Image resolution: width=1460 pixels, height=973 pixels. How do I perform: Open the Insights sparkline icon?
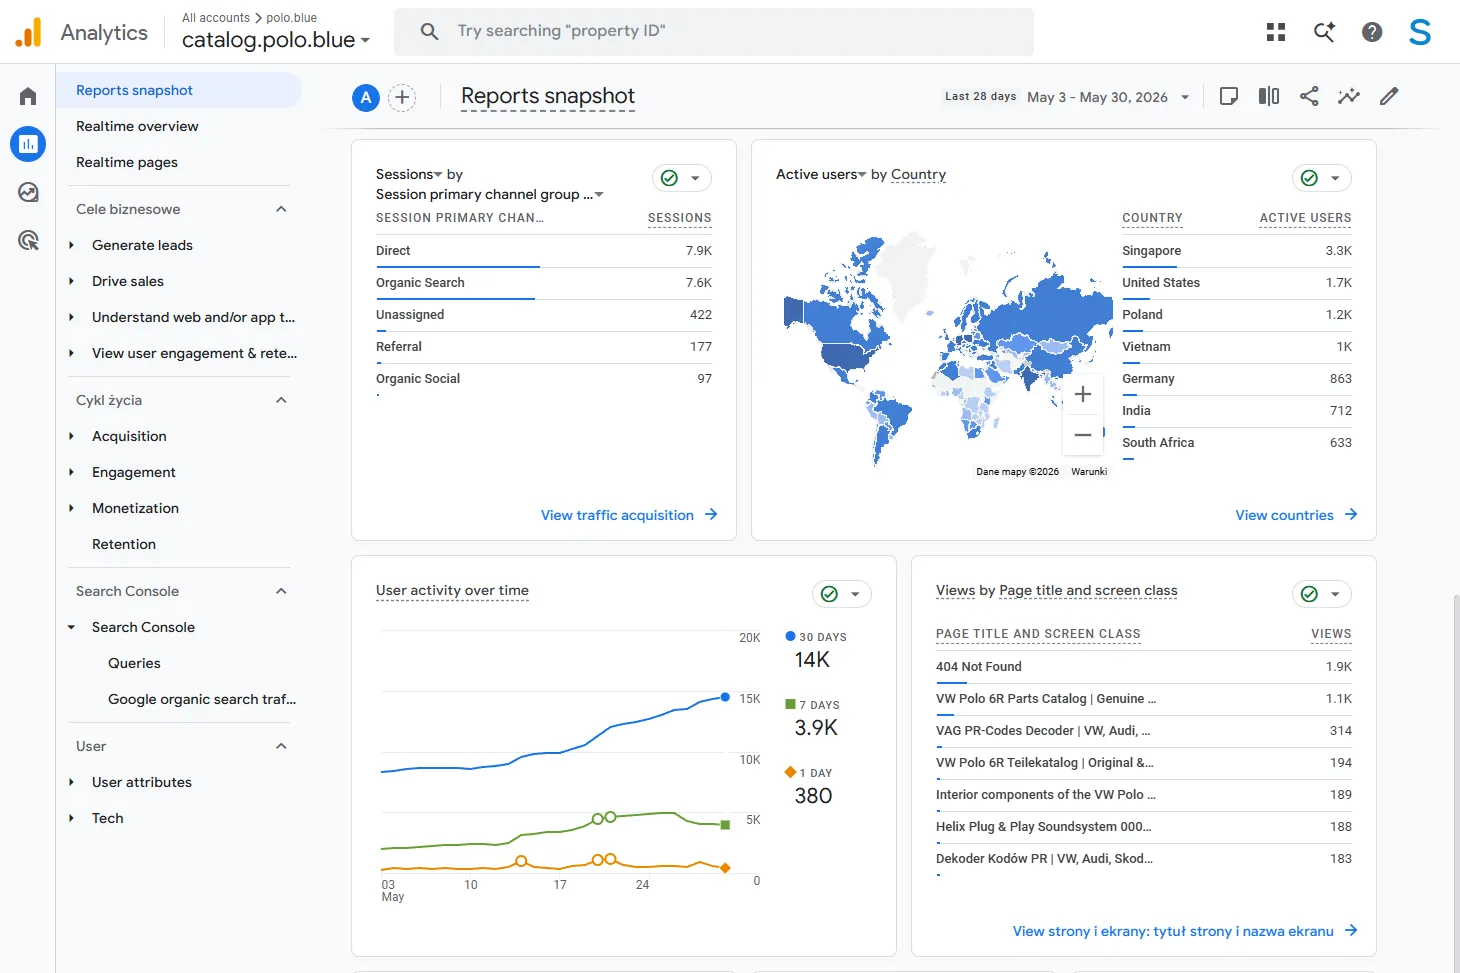click(1349, 96)
